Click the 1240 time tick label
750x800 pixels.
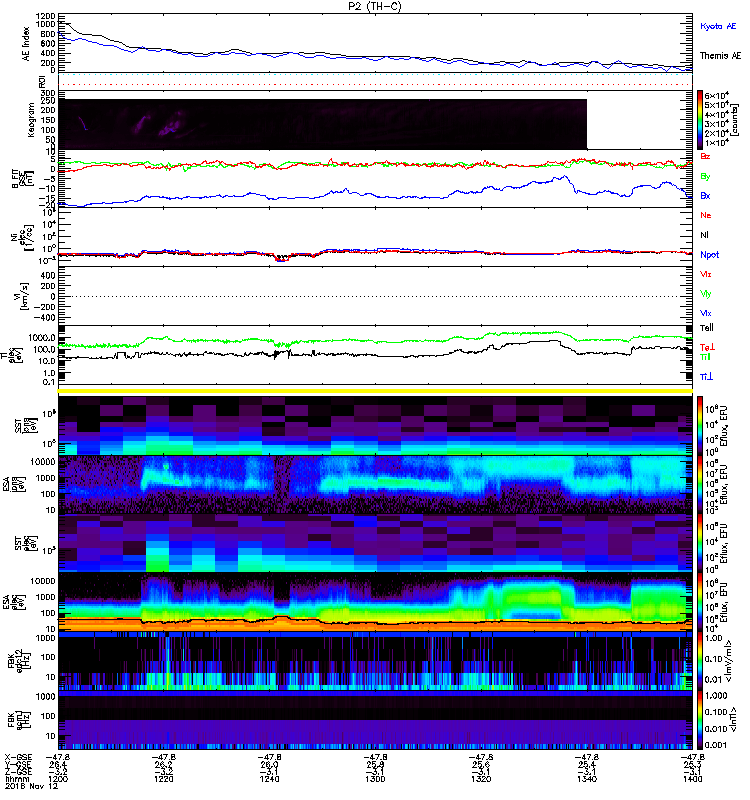[x=269, y=779]
